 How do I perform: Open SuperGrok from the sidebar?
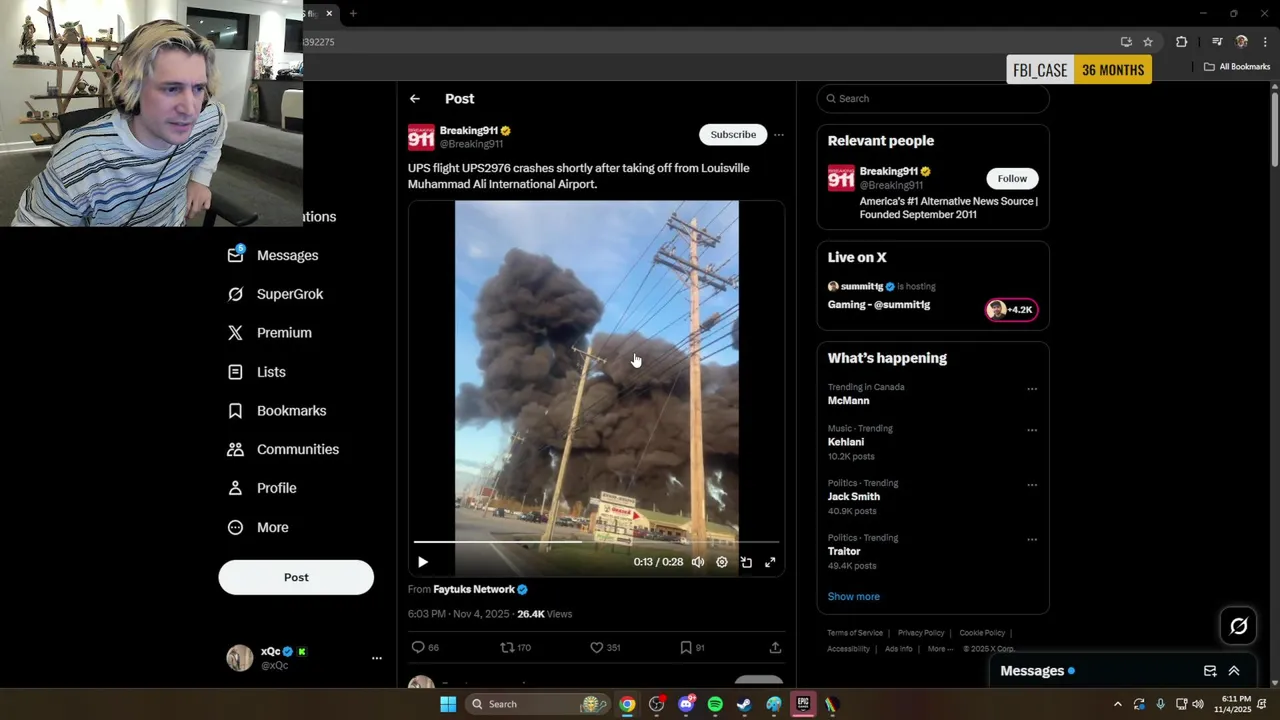(x=275, y=294)
